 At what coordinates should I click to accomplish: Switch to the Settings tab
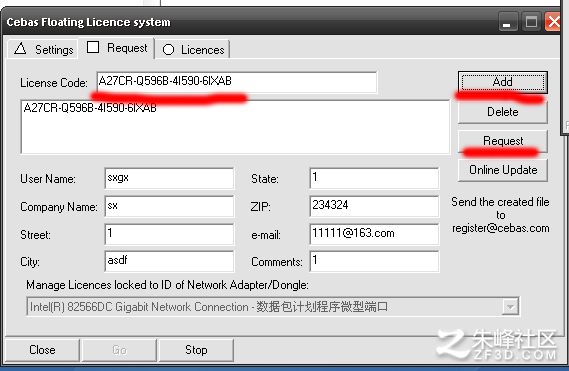pyautogui.click(x=43, y=49)
